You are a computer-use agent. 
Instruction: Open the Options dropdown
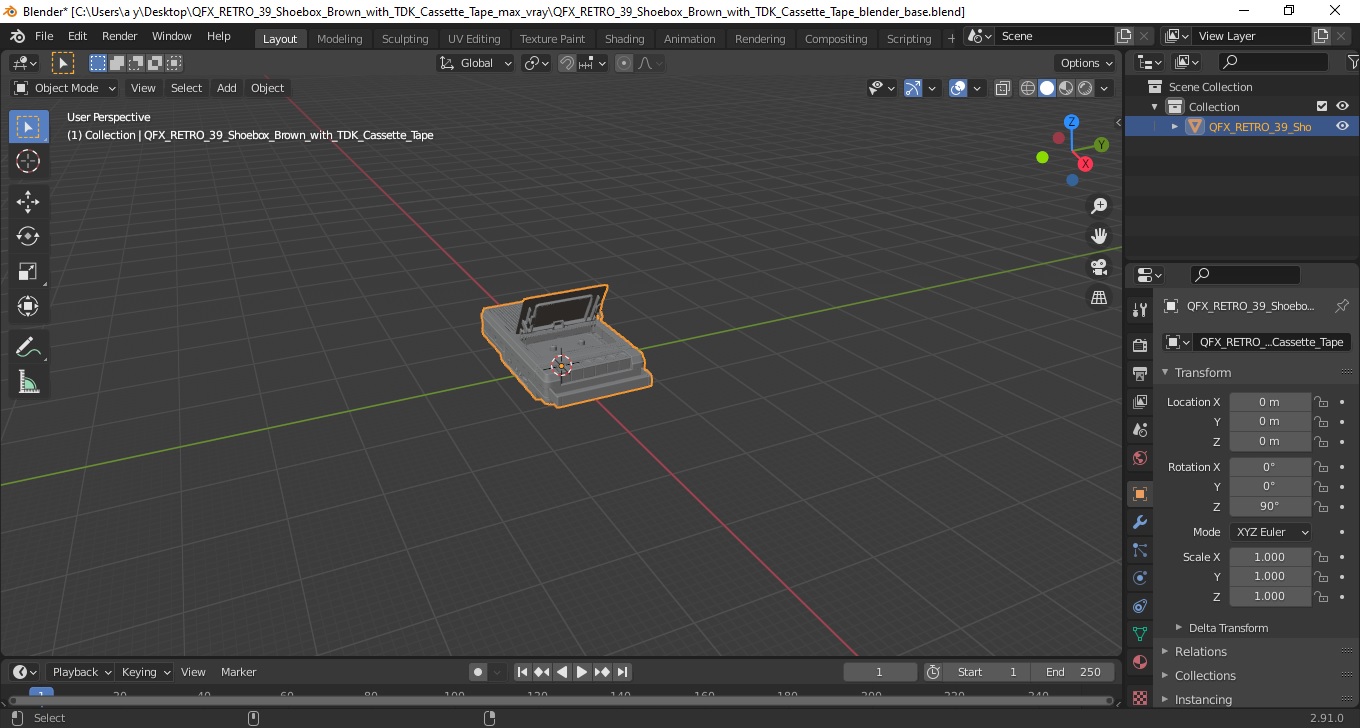pyautogui.click(x=1087, y=63)
